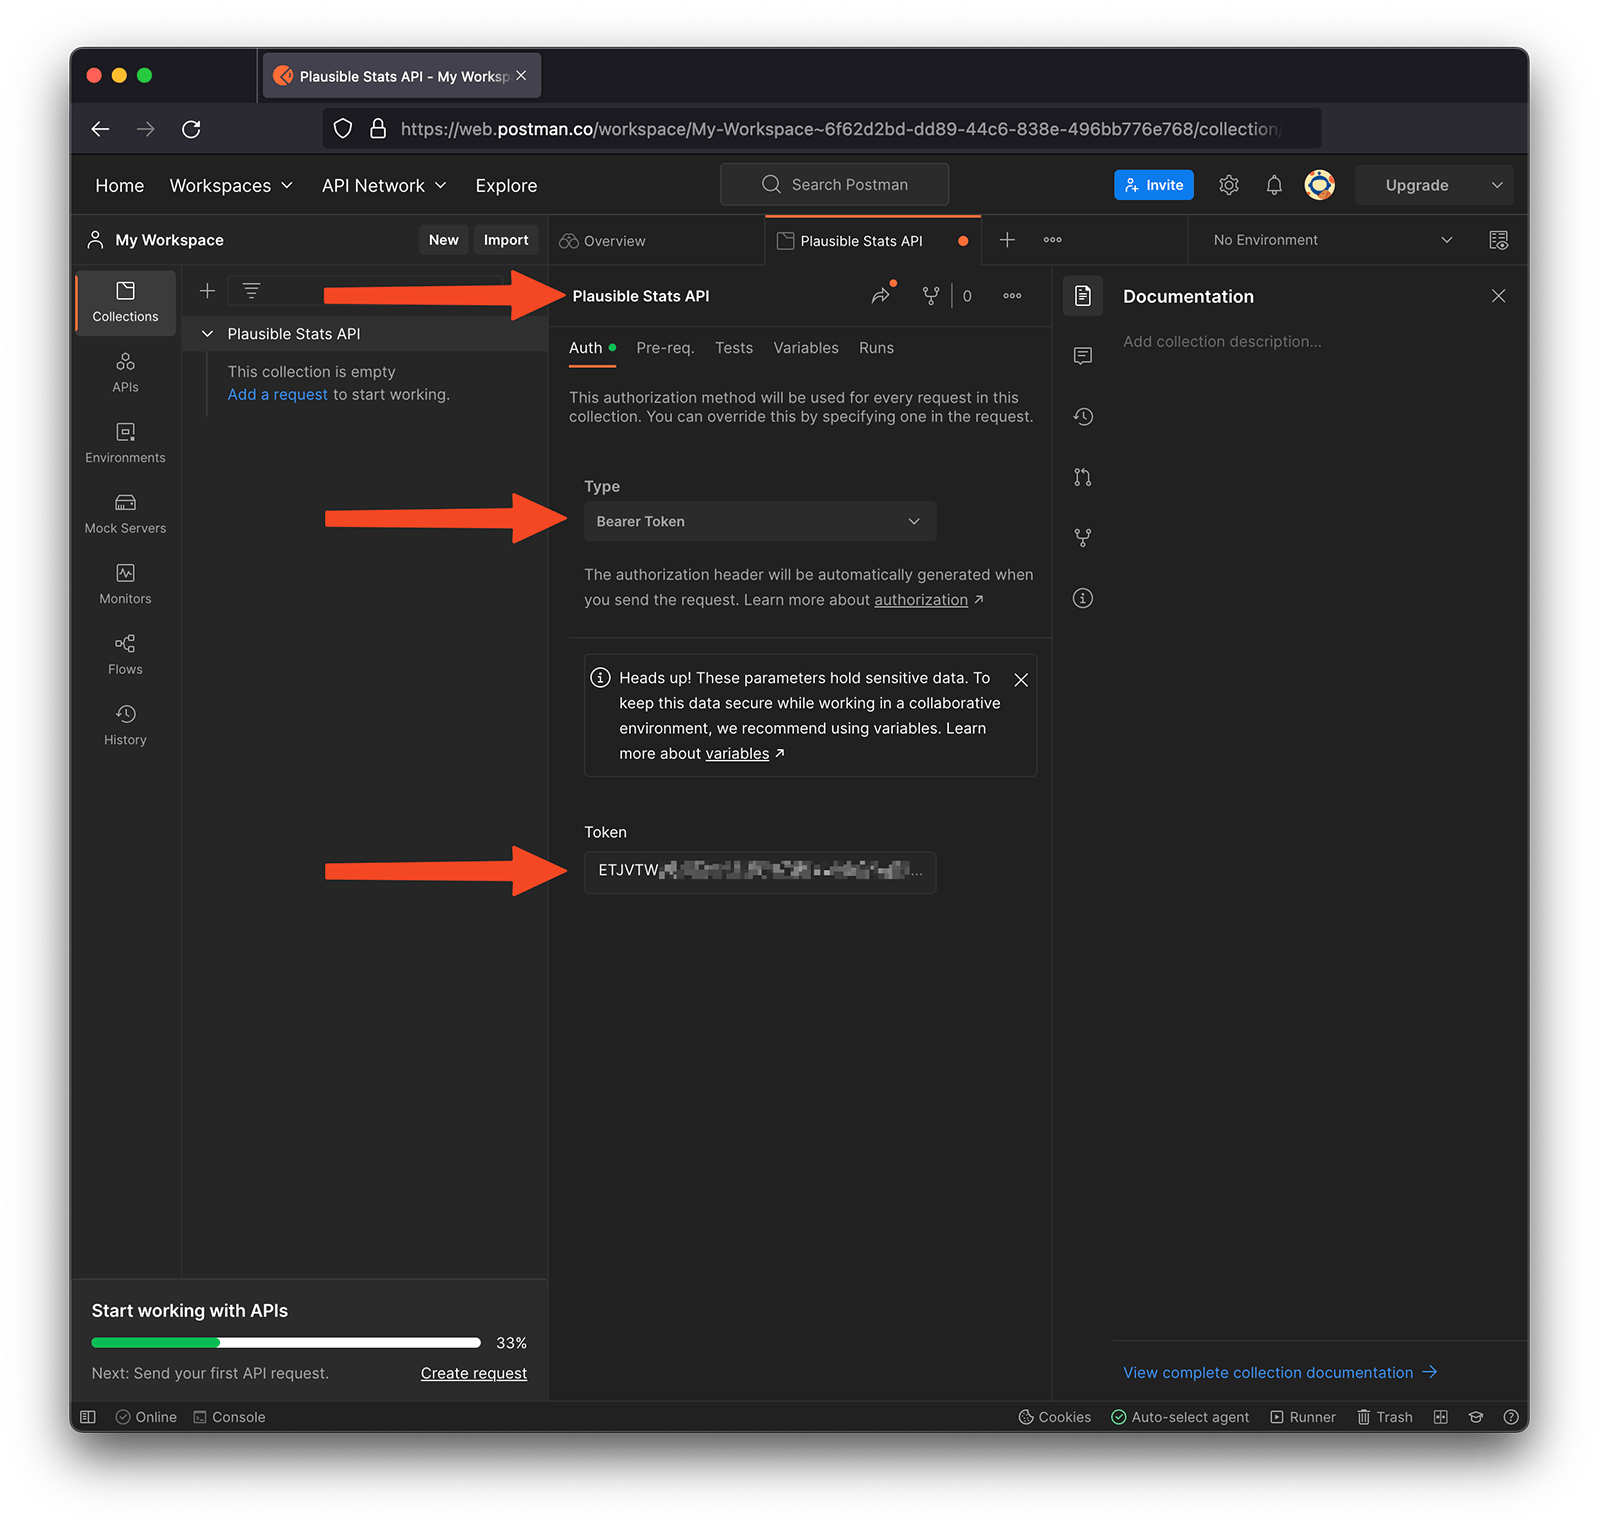Image resolution: width=1600 pixels, height=1526 pixels.
Task: Go back in the browser
Action: [100, 129]
